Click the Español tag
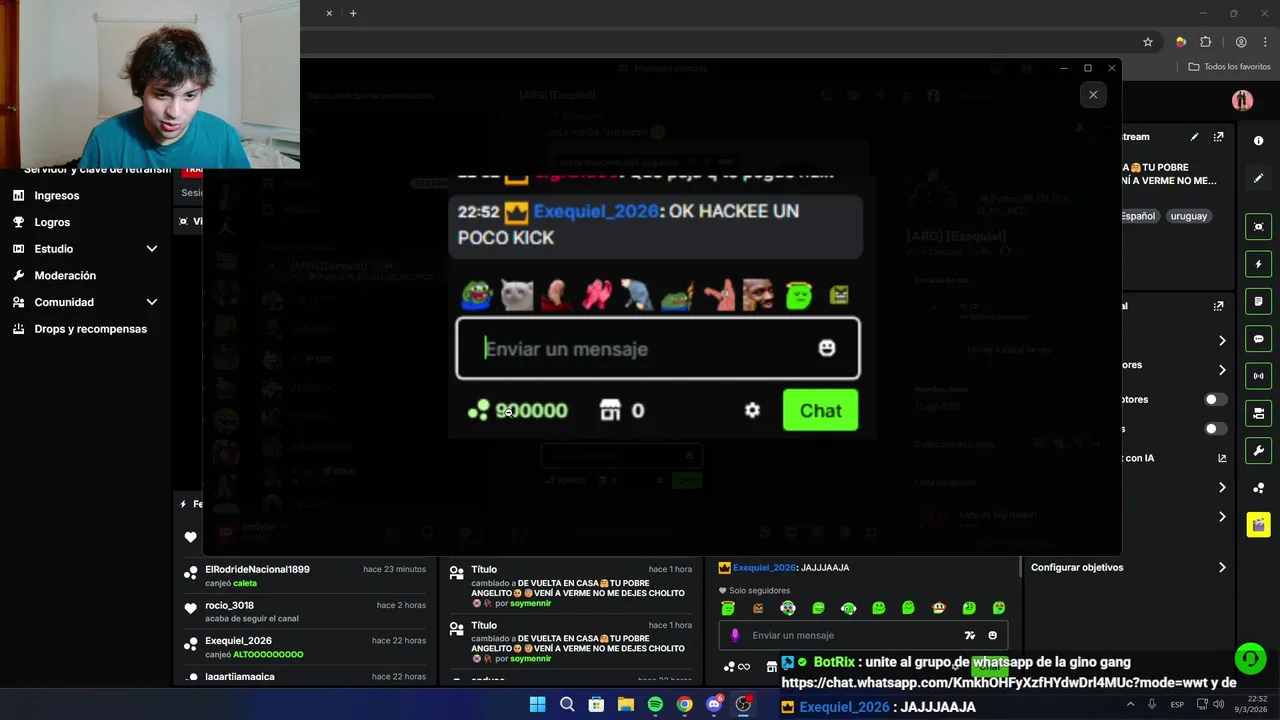Viewport: 1280px width, 720px height. coord(1138,216)
